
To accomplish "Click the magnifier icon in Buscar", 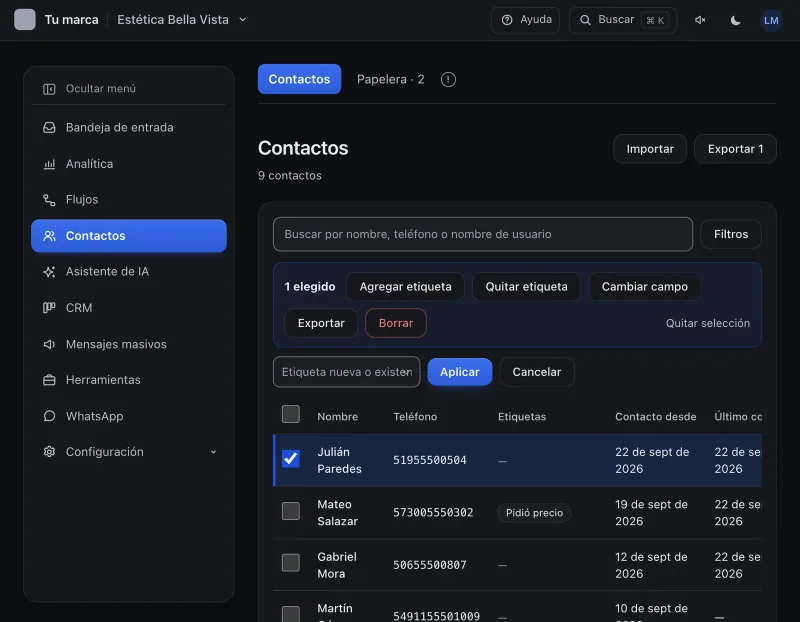I will tap(585, 20).
